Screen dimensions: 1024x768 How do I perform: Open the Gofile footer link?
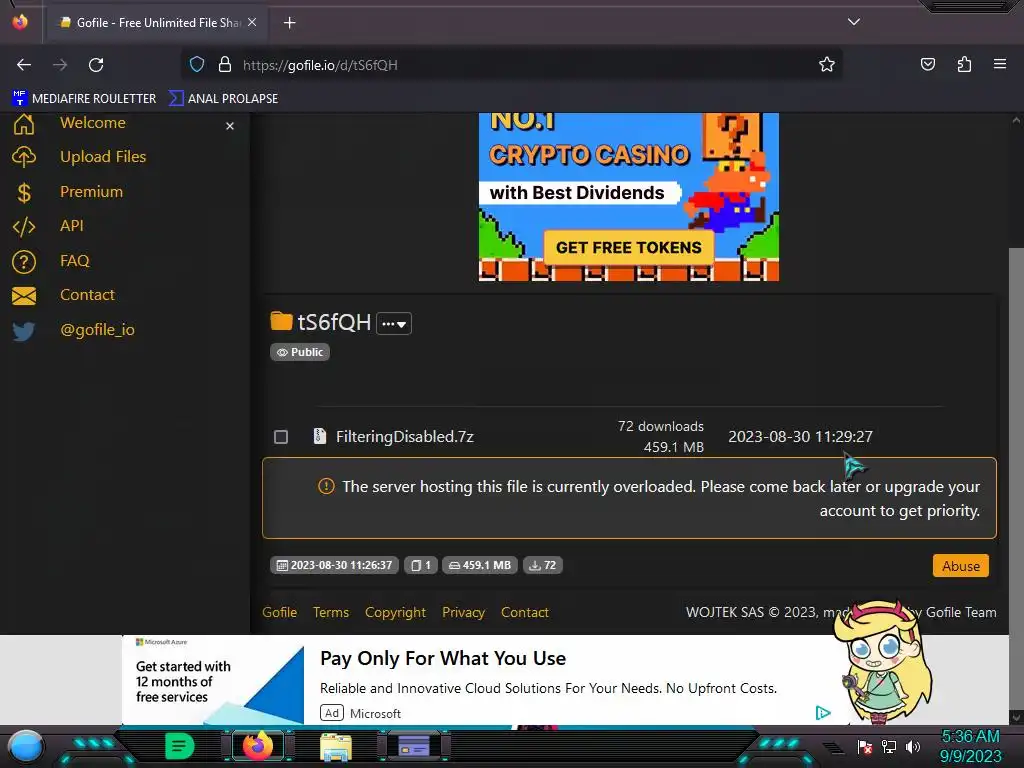280,613
